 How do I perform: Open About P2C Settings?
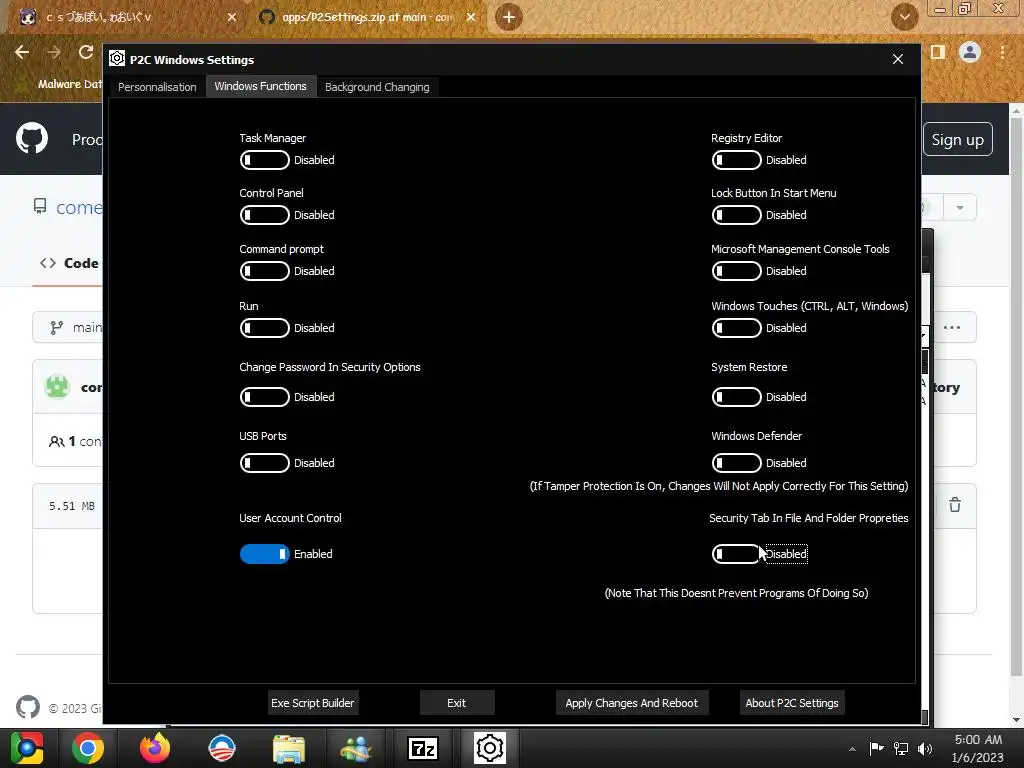792,703
